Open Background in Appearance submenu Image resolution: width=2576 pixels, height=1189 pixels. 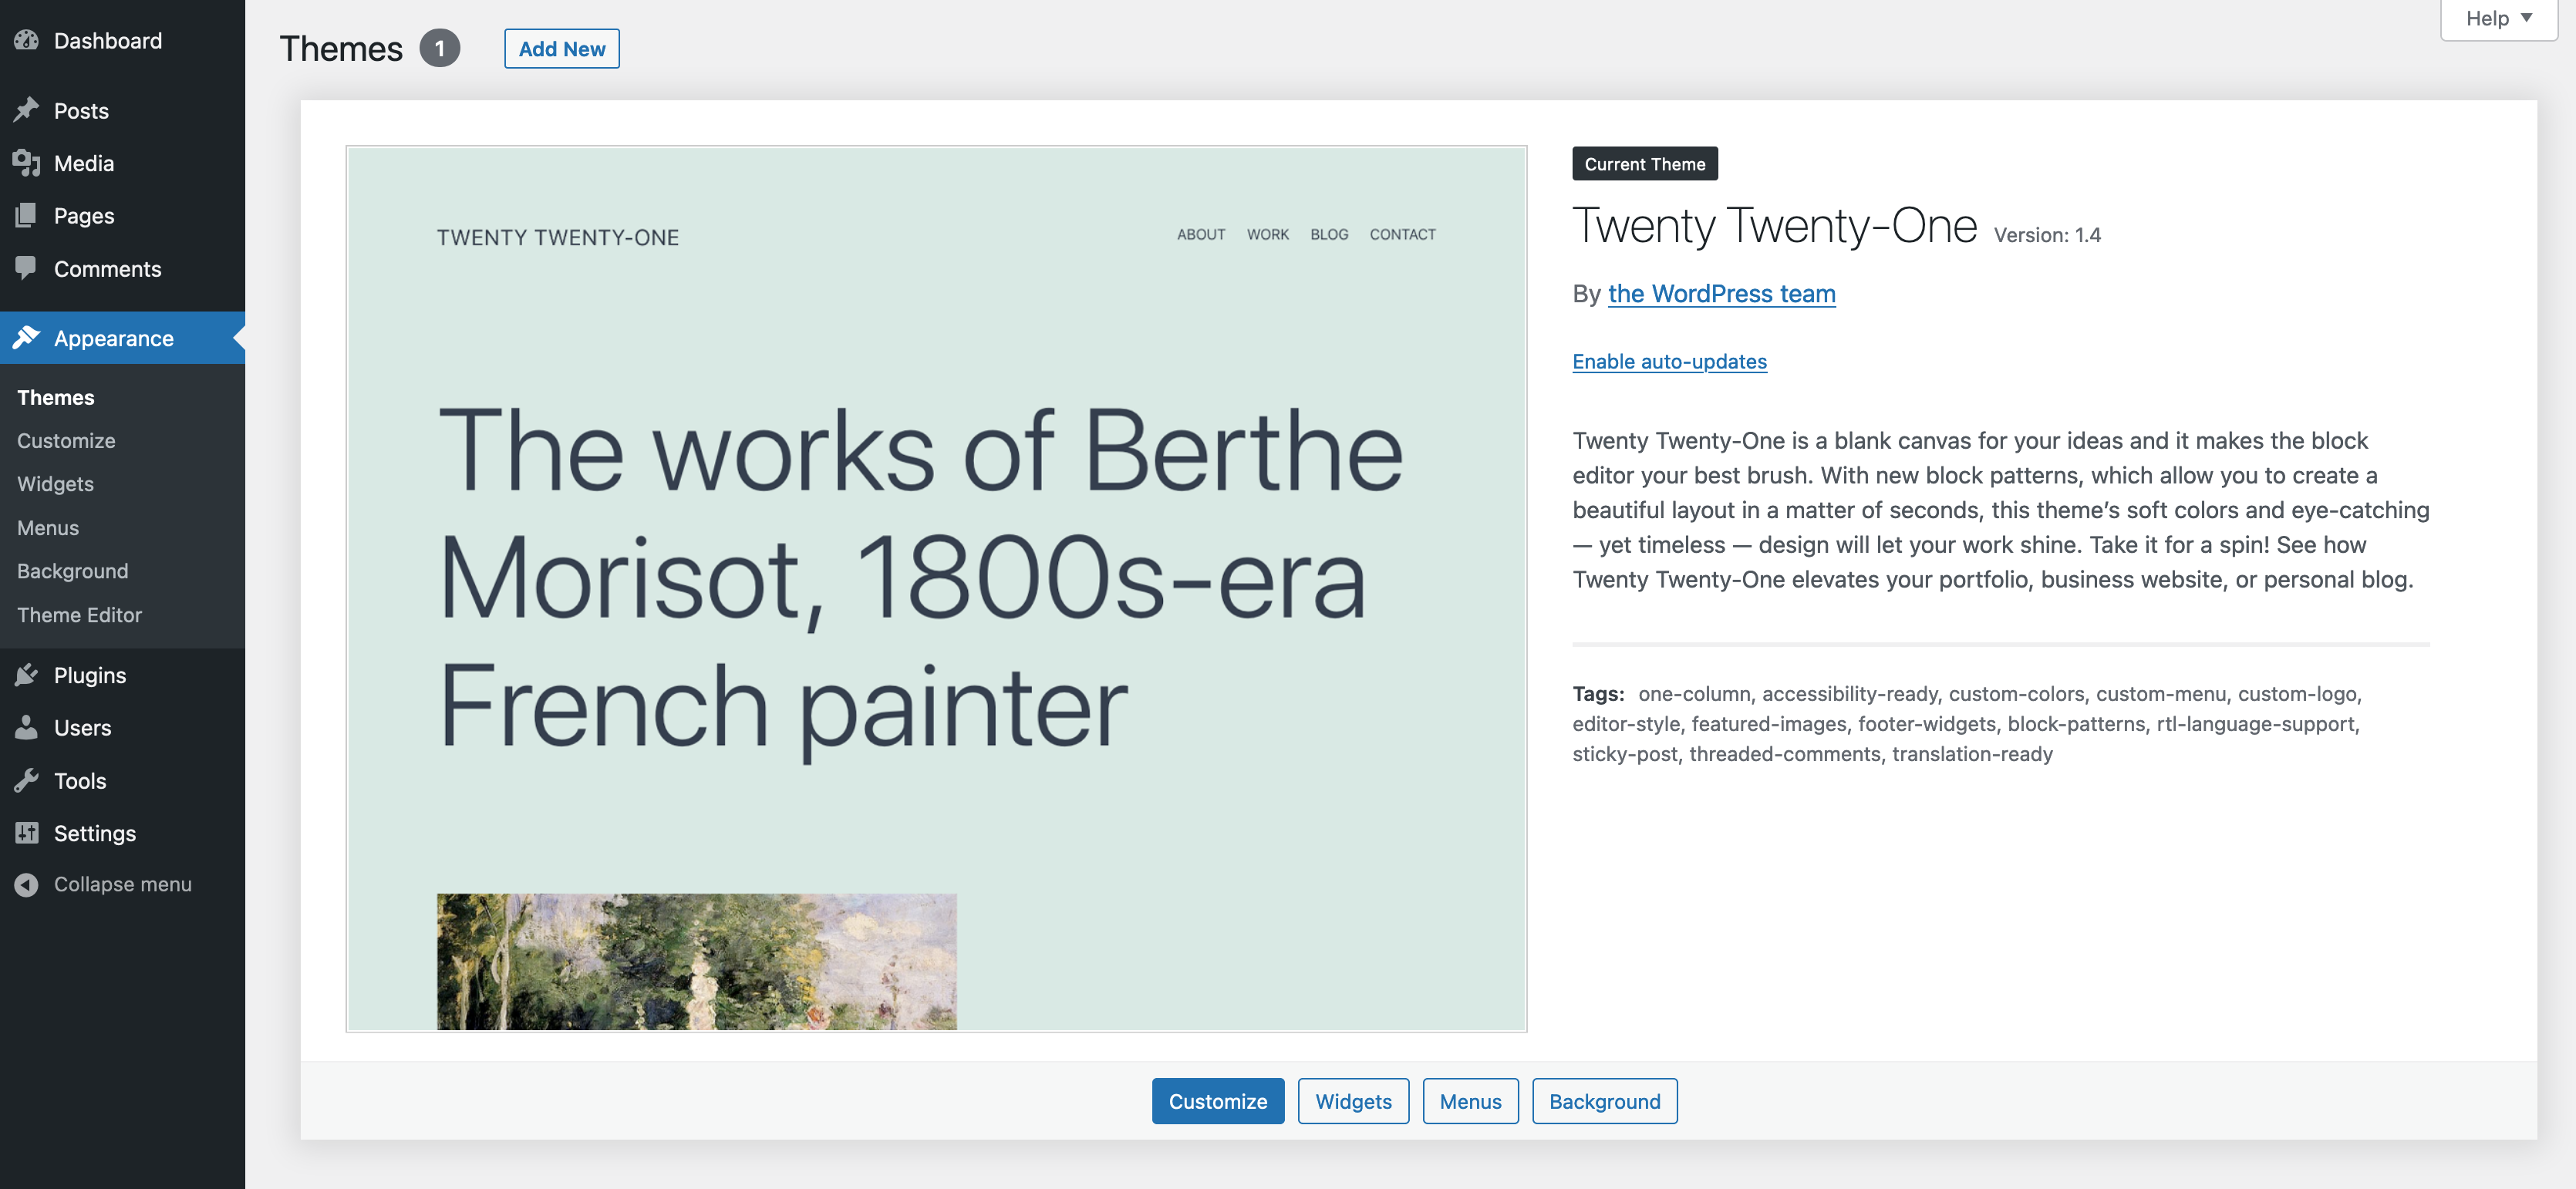[x=73, y=571]
